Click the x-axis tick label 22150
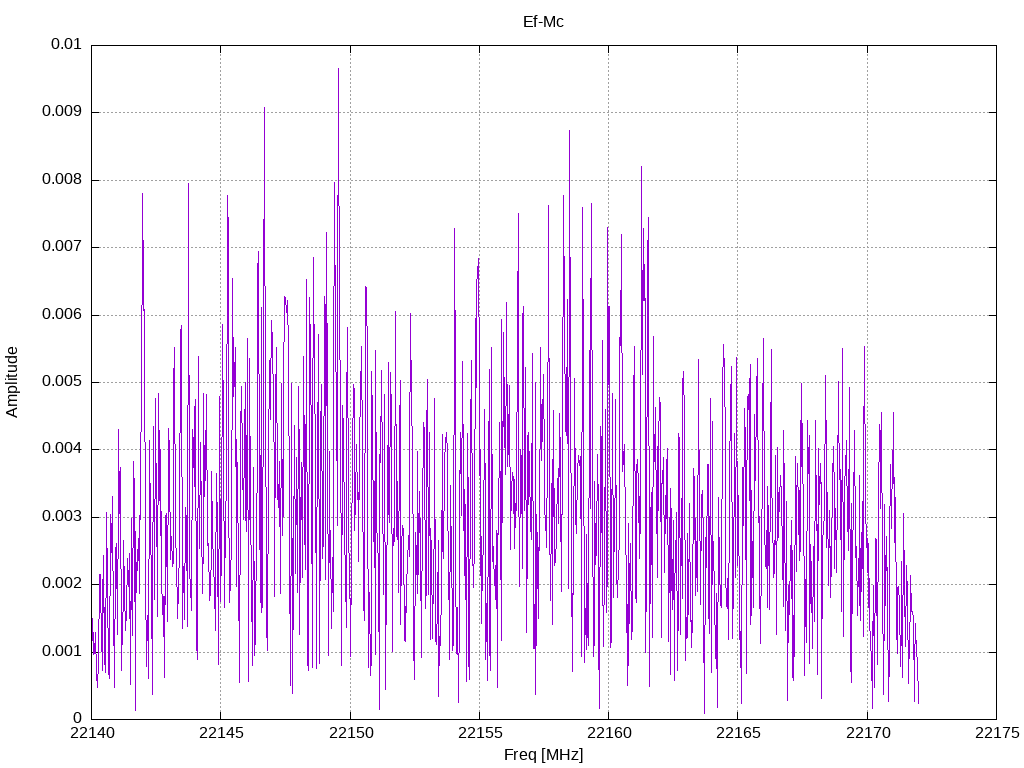 [350, 733]
